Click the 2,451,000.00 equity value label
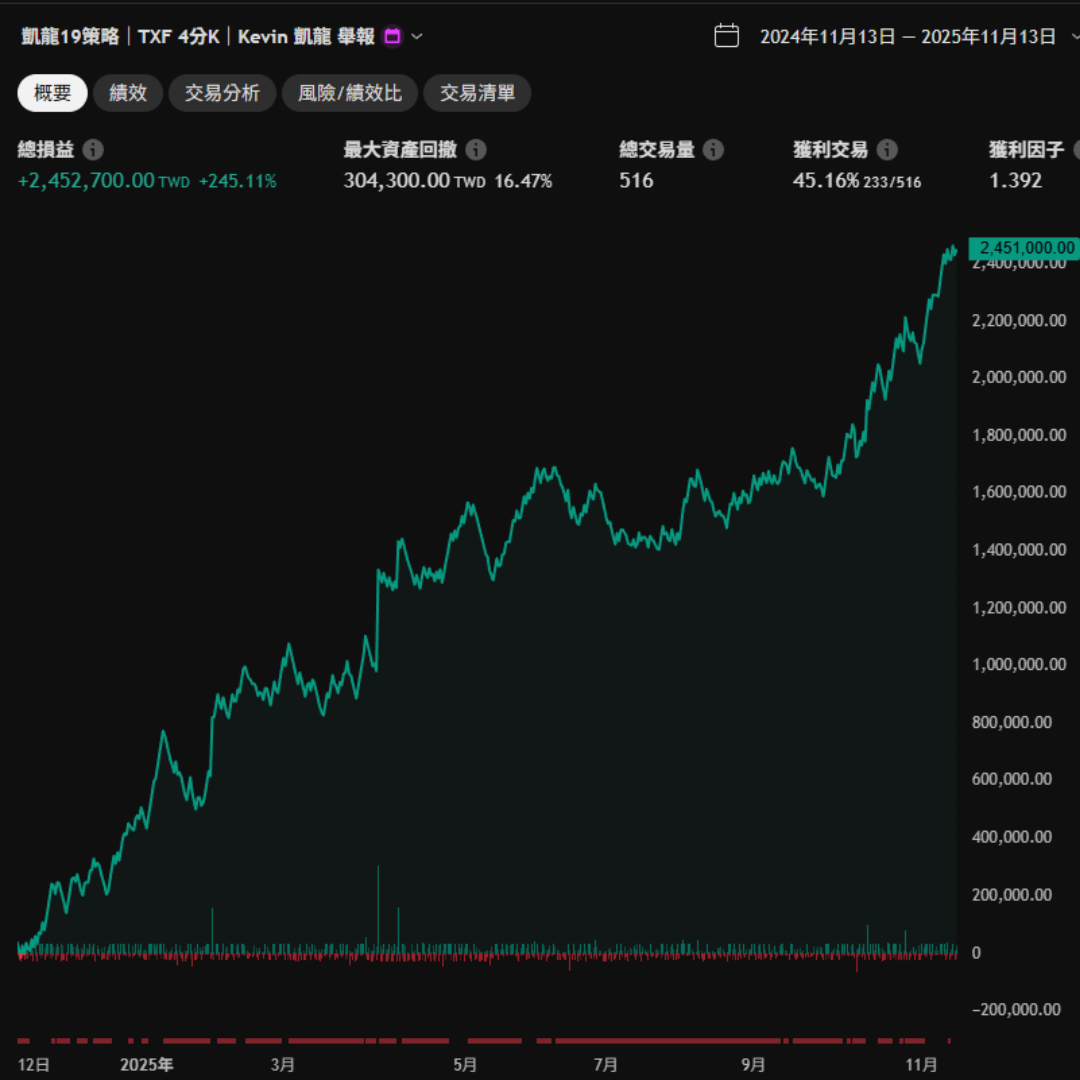The image size is (1080, 1080). tap(1027, 248)
